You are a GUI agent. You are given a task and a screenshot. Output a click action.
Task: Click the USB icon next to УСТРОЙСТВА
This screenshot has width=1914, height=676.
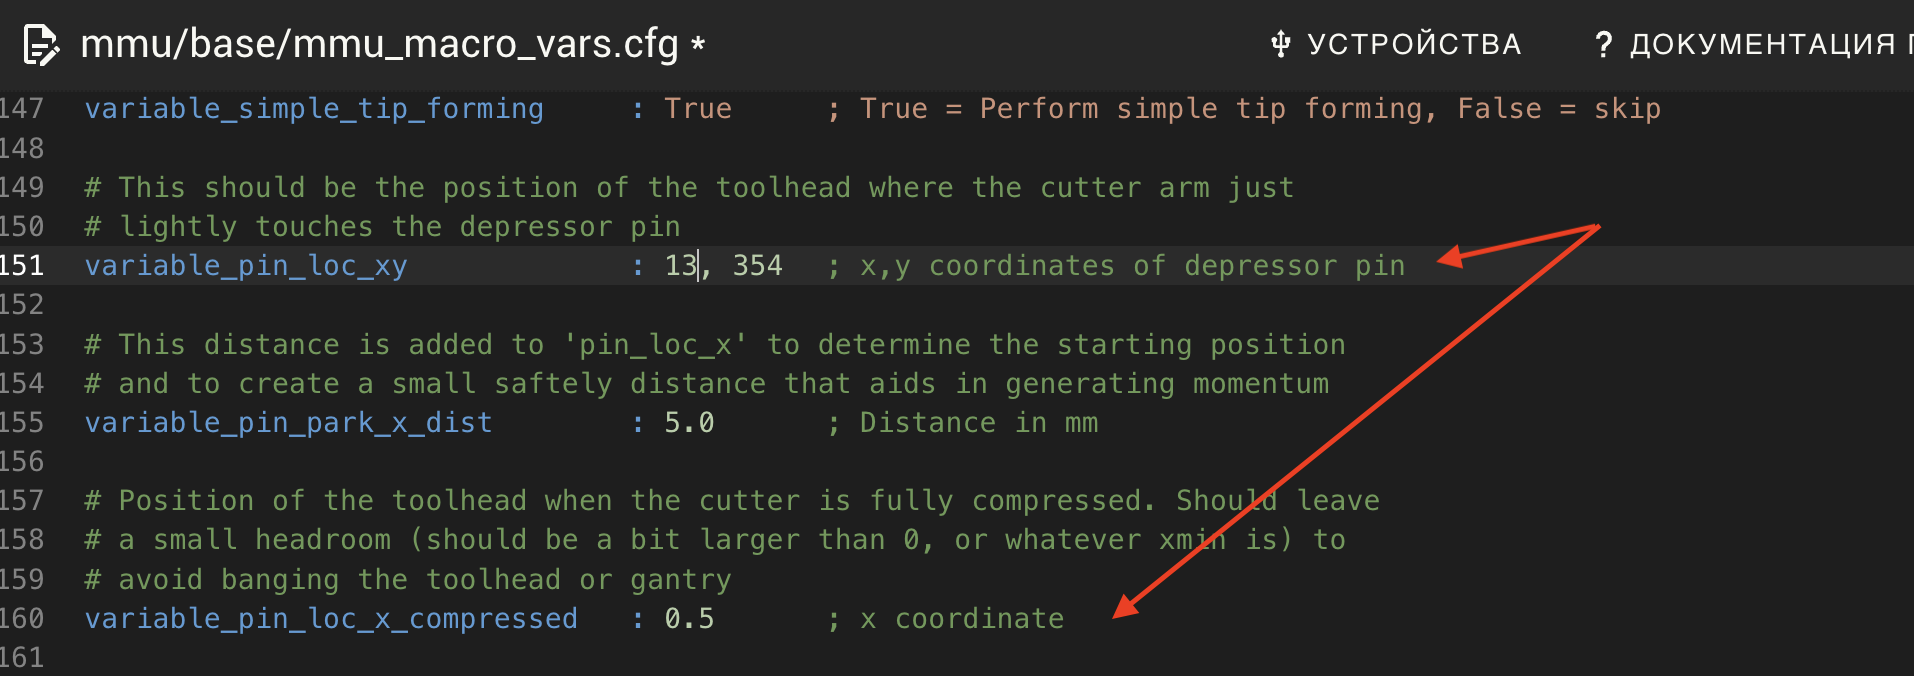[x=1280, y=44]
